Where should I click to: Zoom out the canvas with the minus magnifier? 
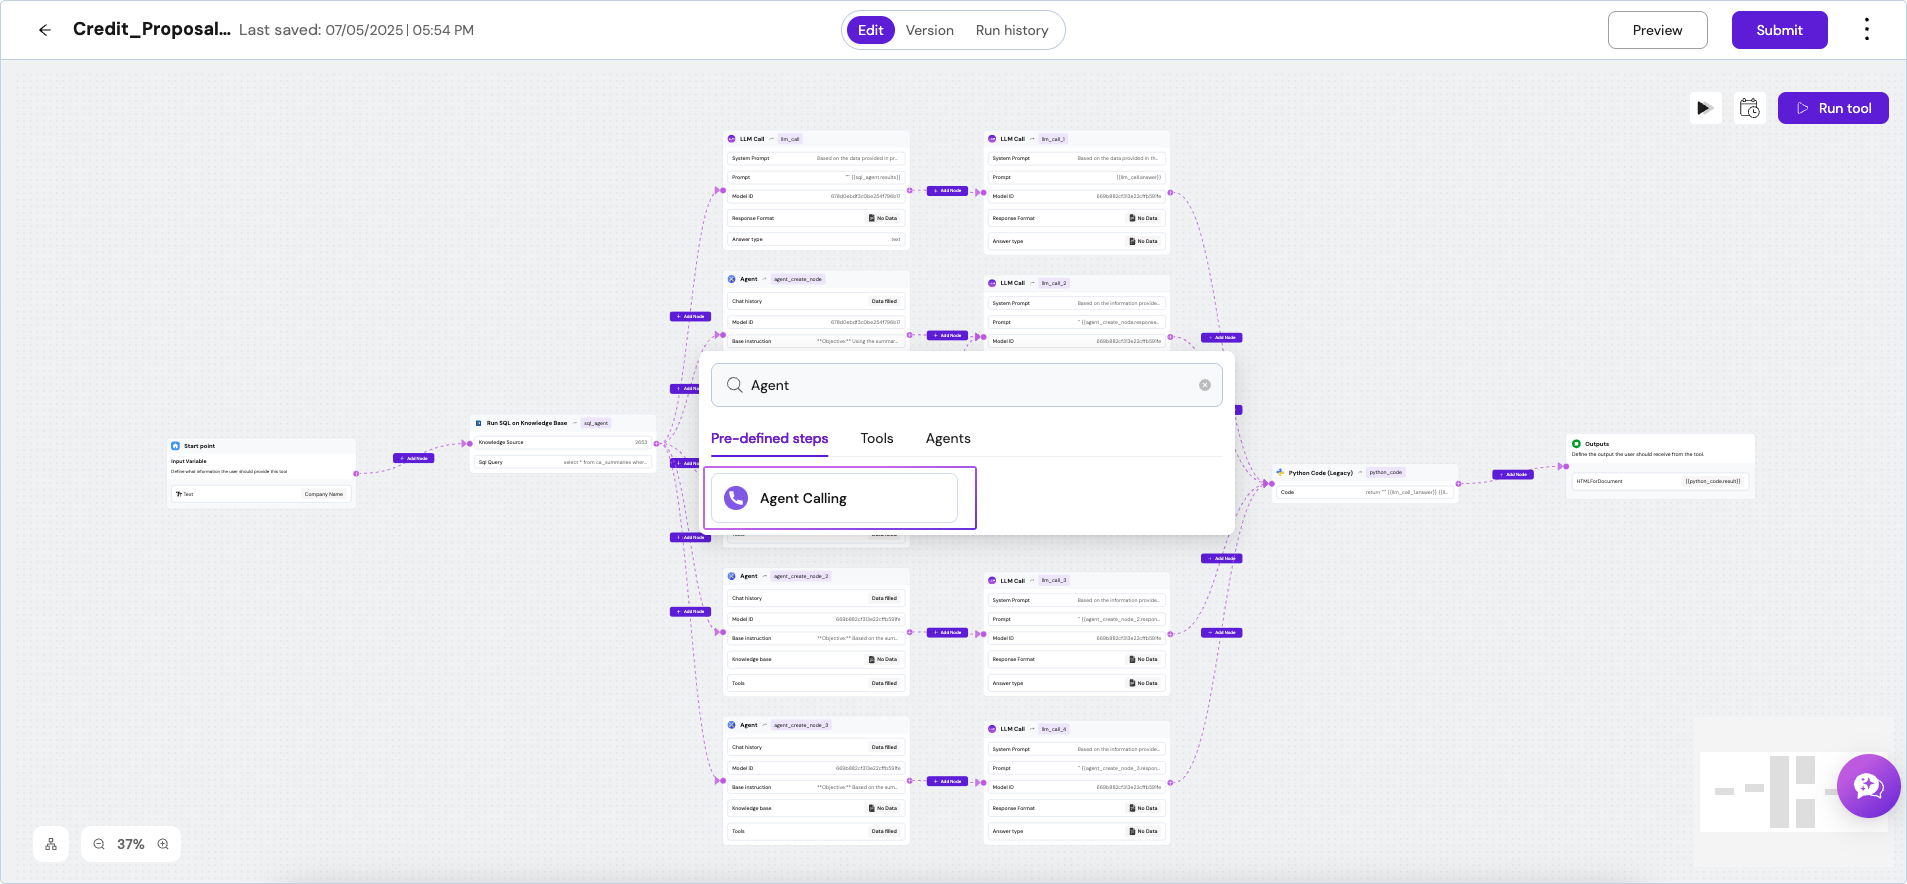99,844
